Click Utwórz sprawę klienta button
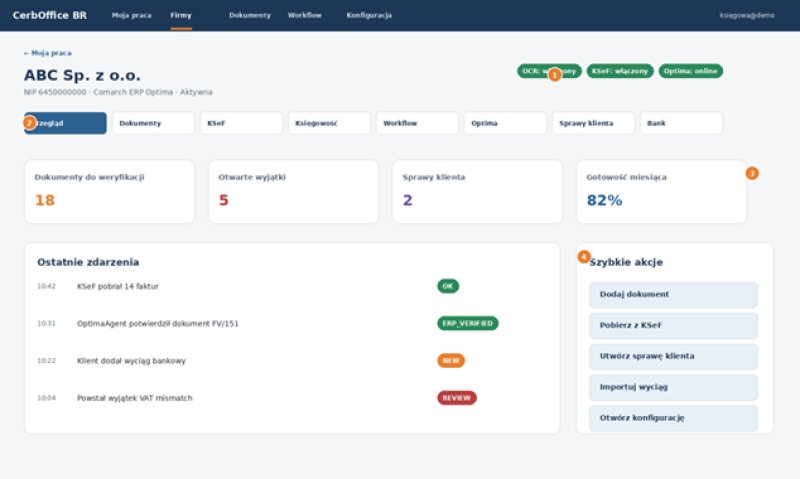Image resolution: width=800 pixels, height=479 pixels. click(673, 356)
